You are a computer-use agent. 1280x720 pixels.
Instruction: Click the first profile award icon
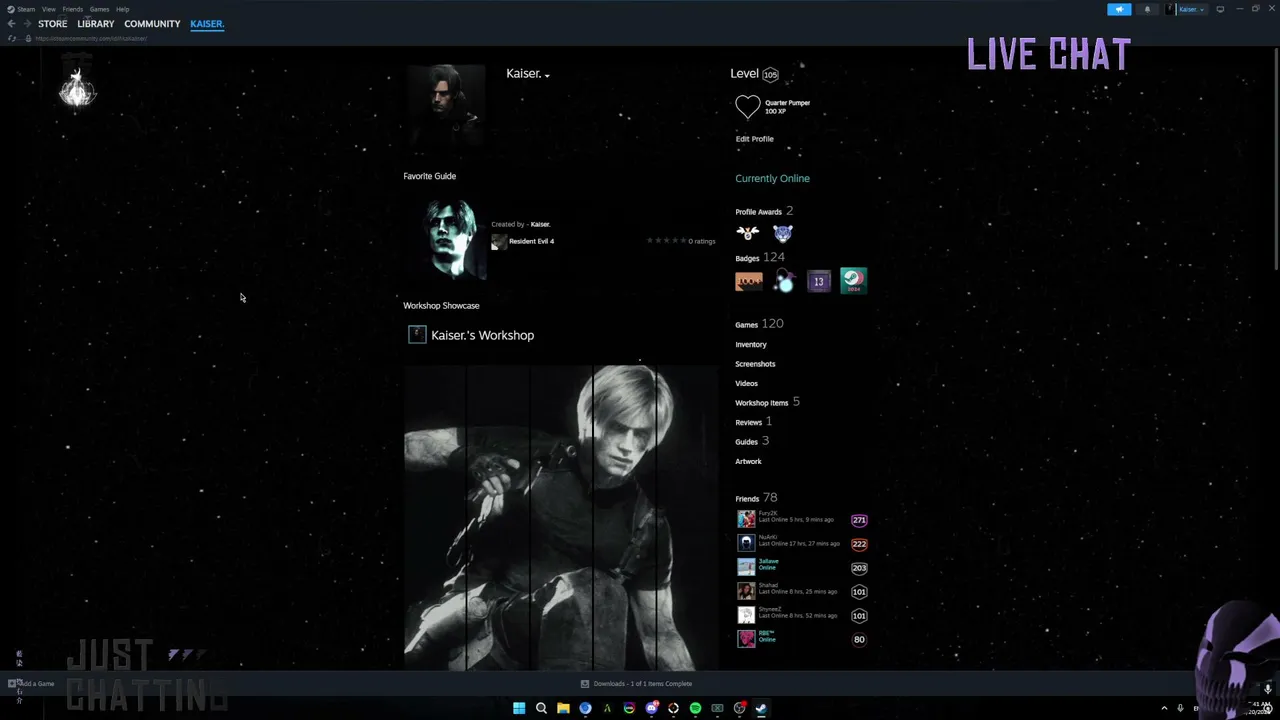748,233
